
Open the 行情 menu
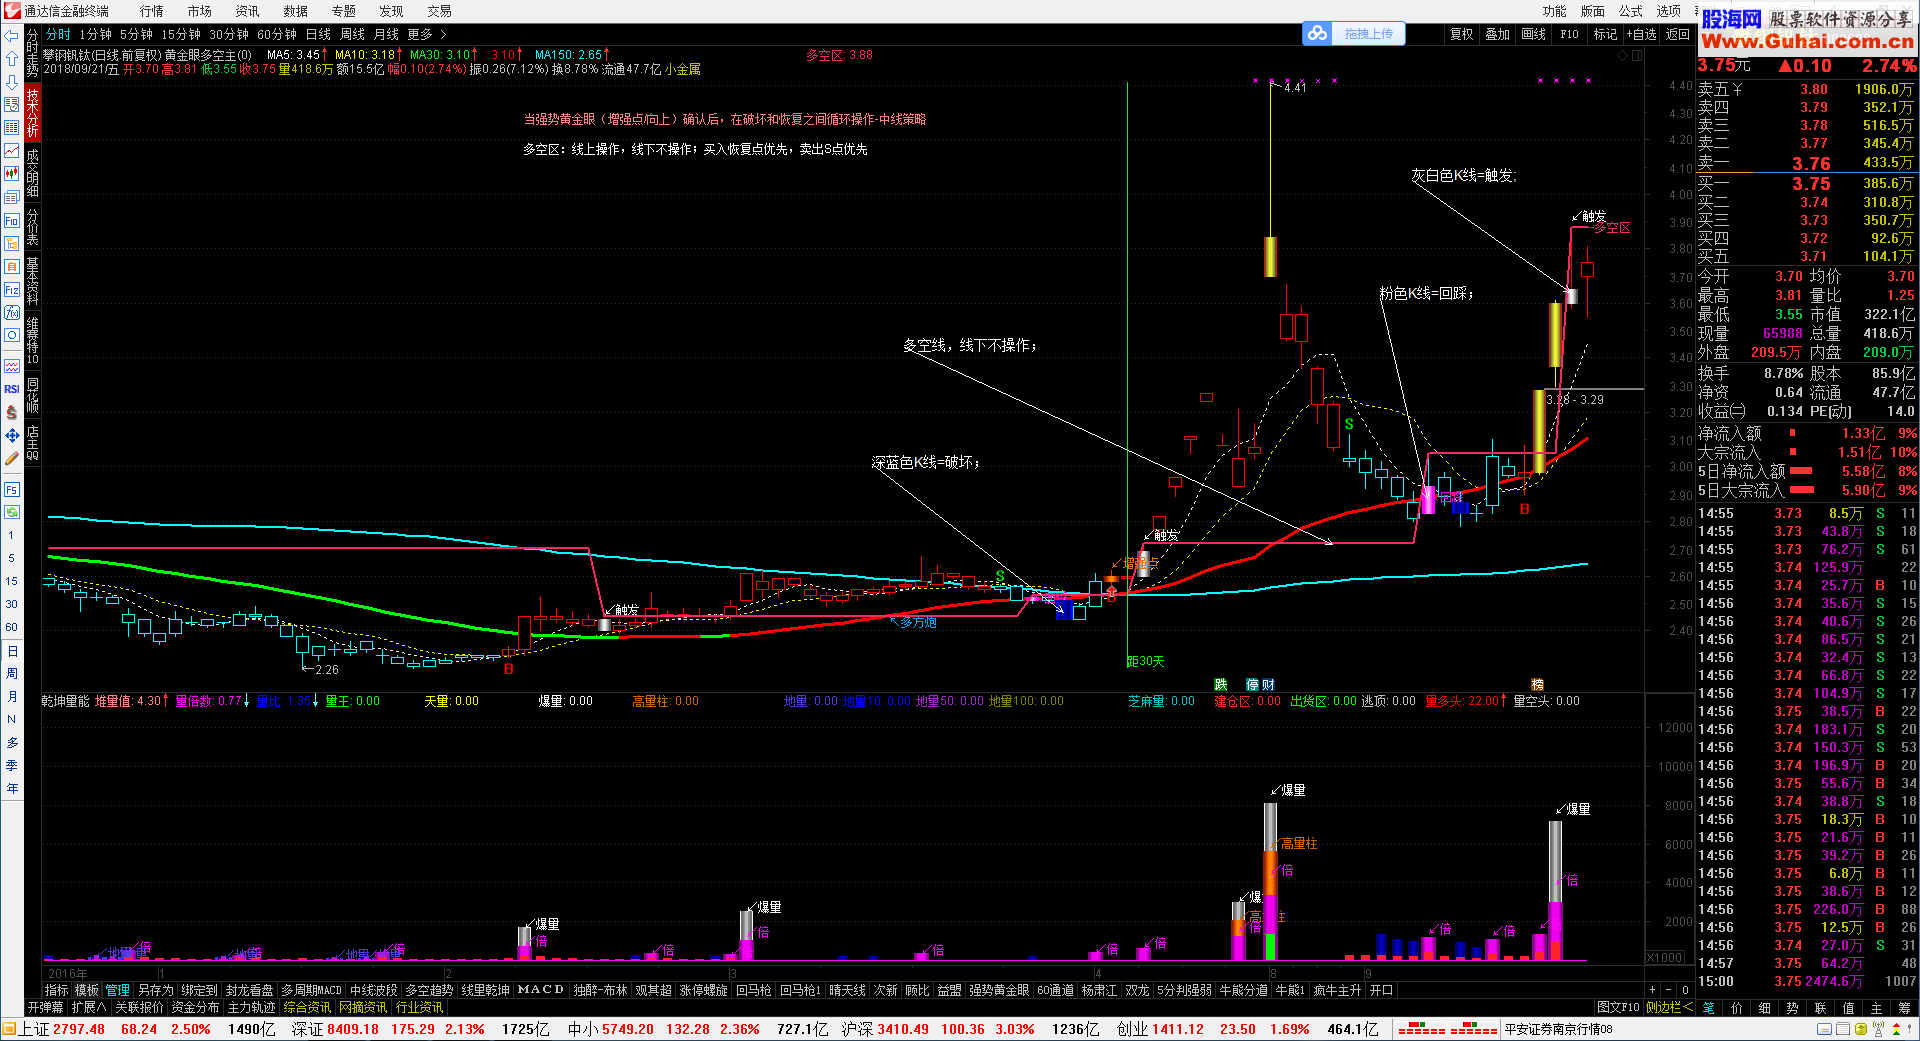point(152,11)
